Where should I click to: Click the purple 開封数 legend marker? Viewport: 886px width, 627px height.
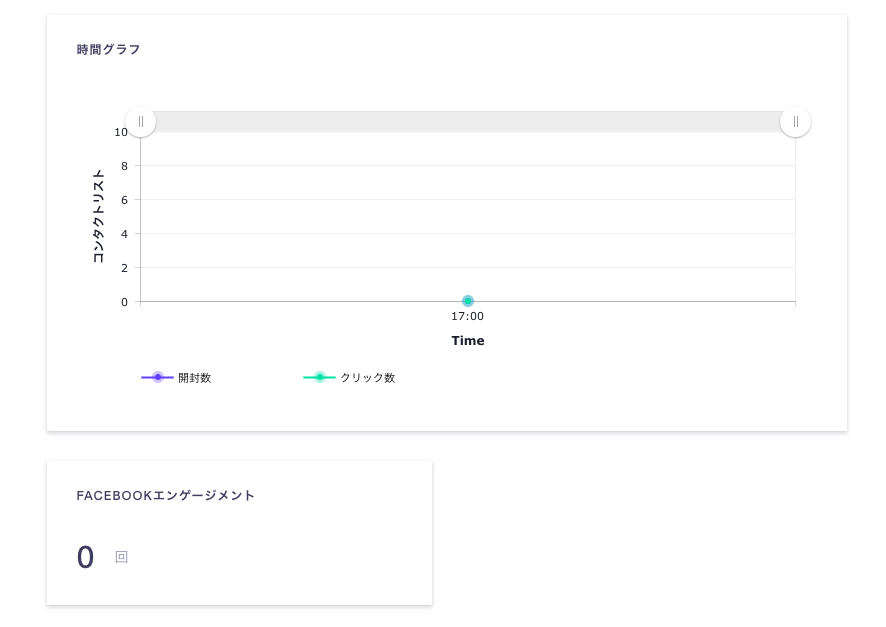coord(157,378)
